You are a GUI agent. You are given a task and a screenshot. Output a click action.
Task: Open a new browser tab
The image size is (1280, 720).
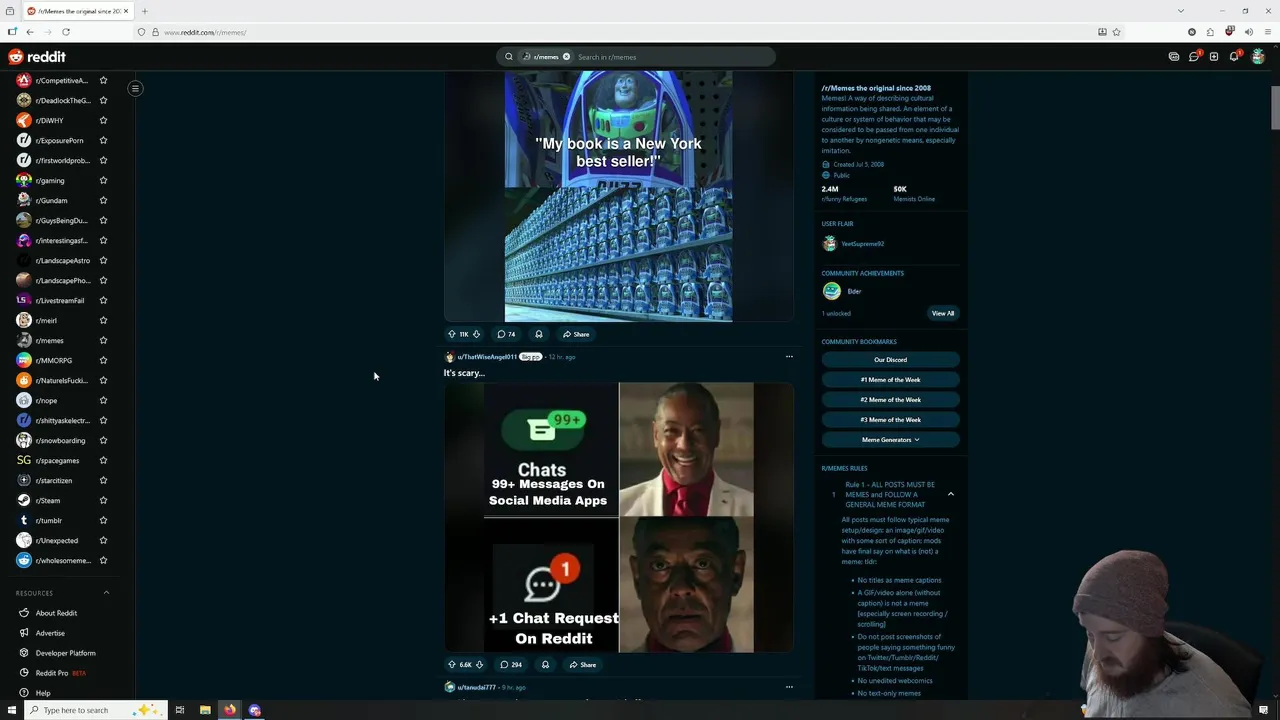pos(144,11)
